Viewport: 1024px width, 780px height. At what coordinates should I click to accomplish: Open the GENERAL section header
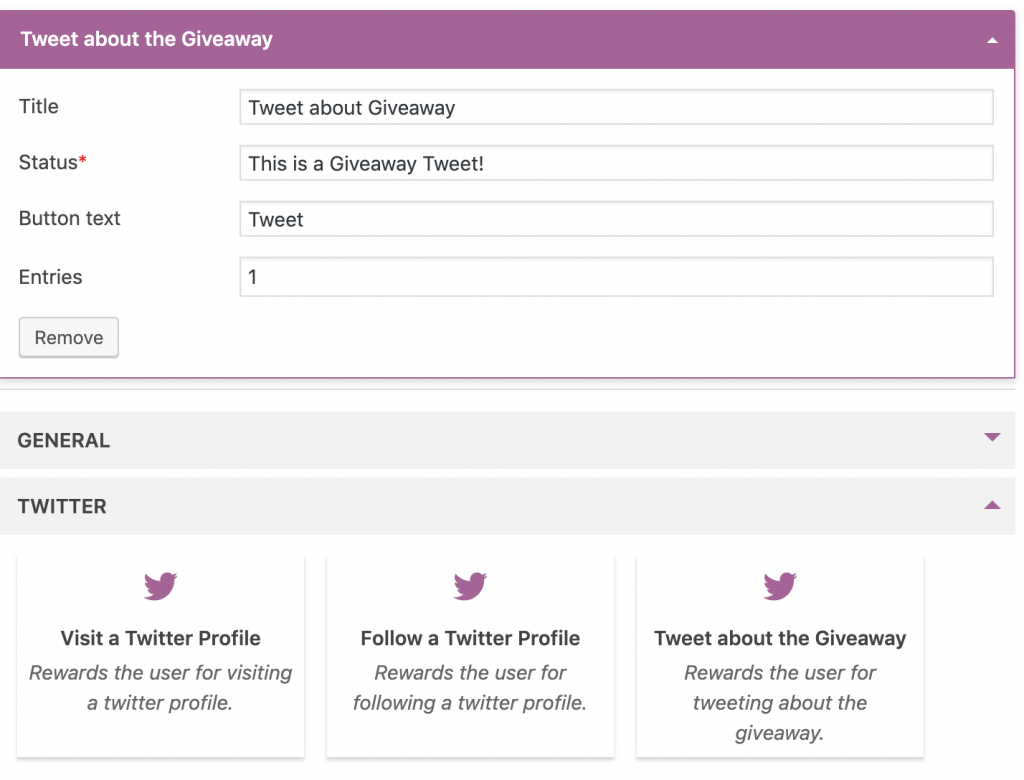507,440
